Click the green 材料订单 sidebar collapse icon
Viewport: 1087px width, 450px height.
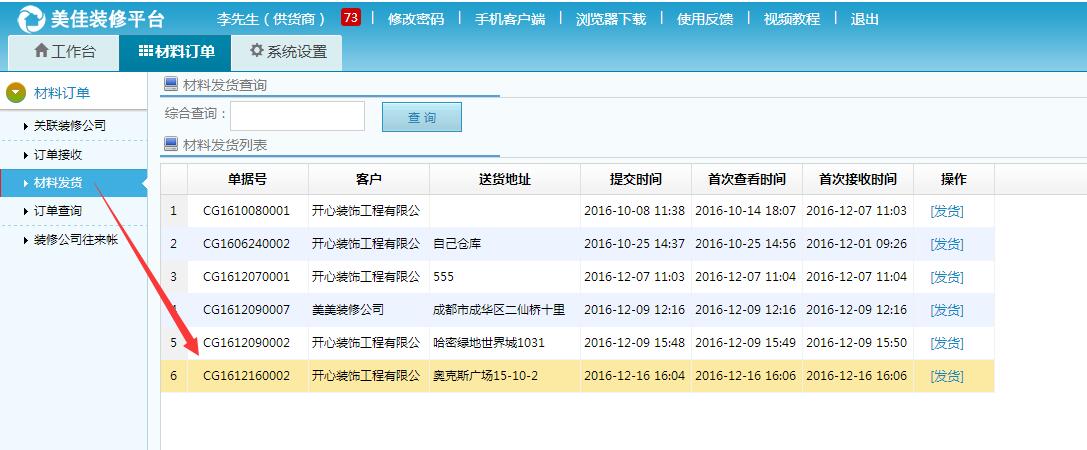coord(16,93)
